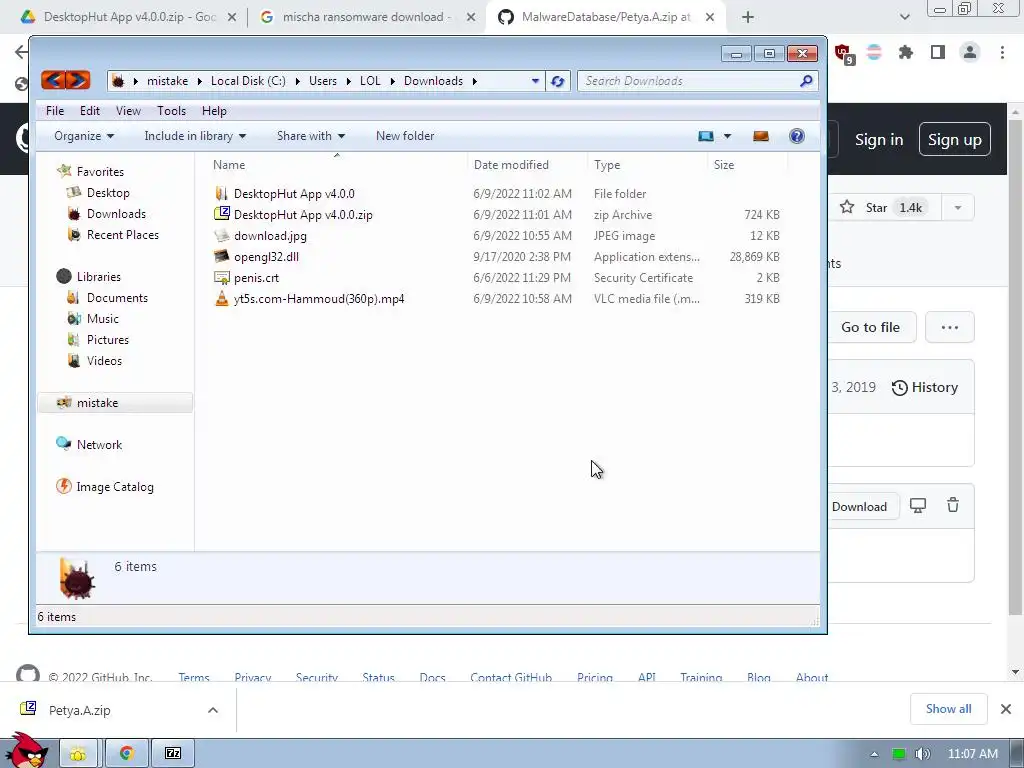The height and width of the screenshot is (768, 1024).
Task: Sort by the Date modified column header
Action: [x=511, y=165]
